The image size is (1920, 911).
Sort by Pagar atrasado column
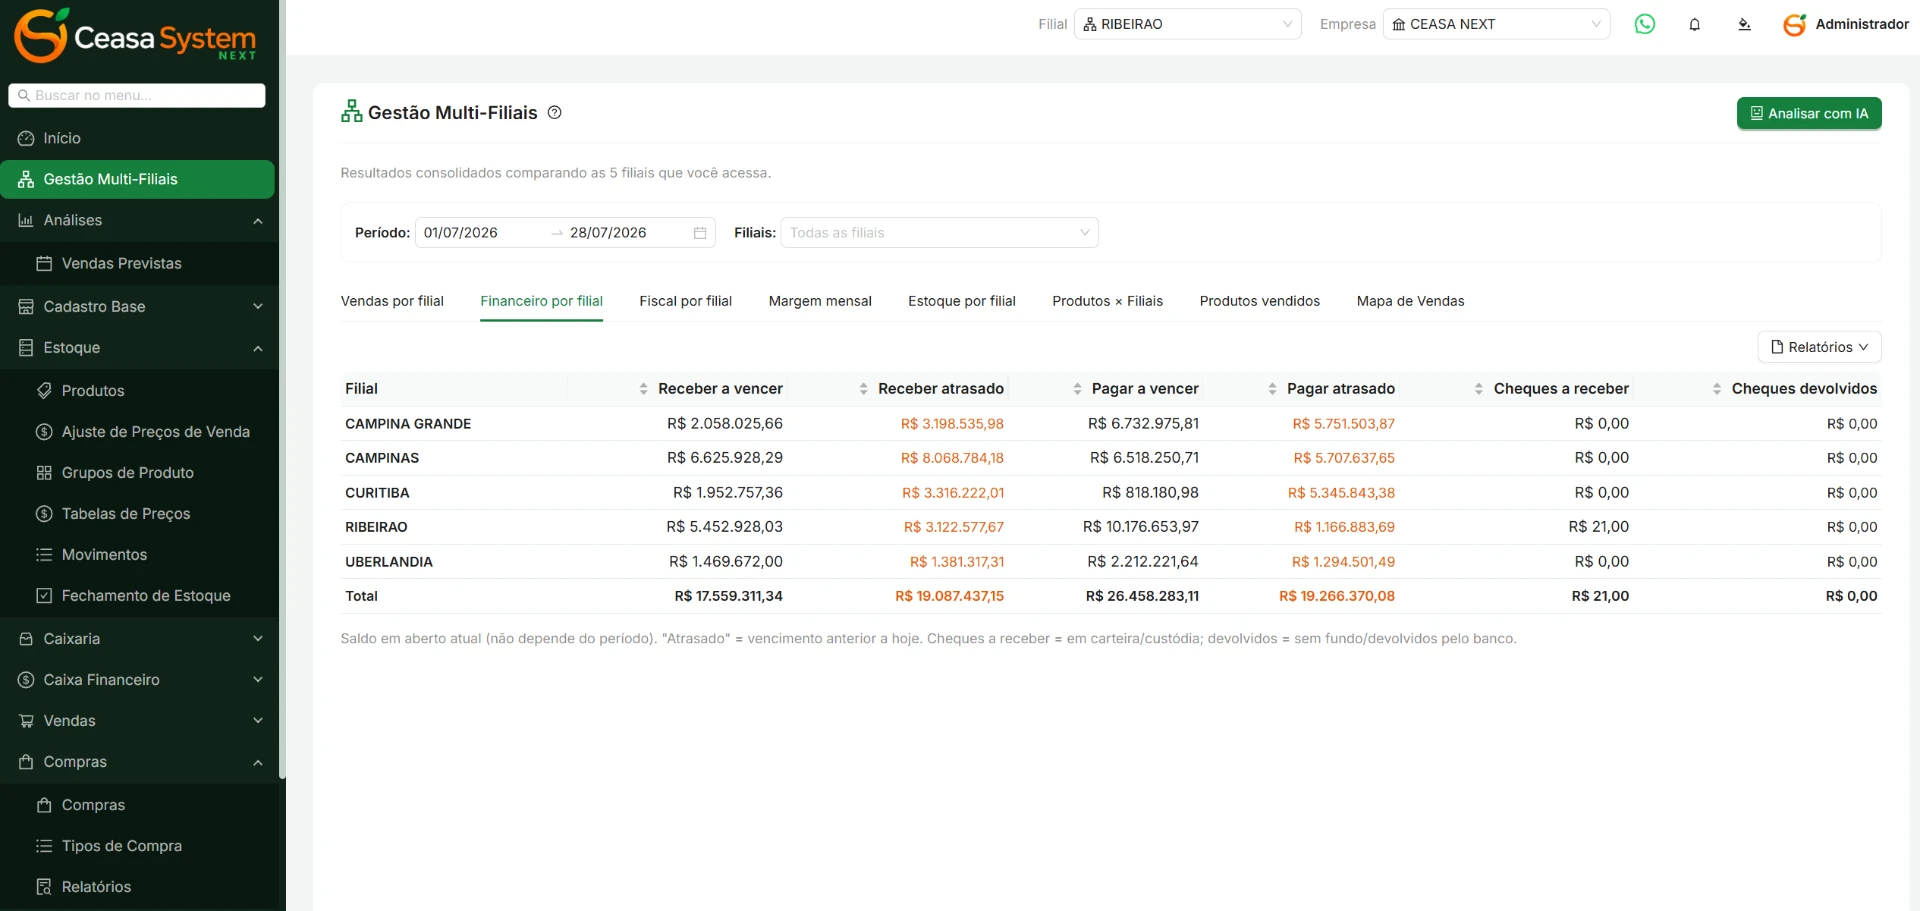(x=1272, y=389)
